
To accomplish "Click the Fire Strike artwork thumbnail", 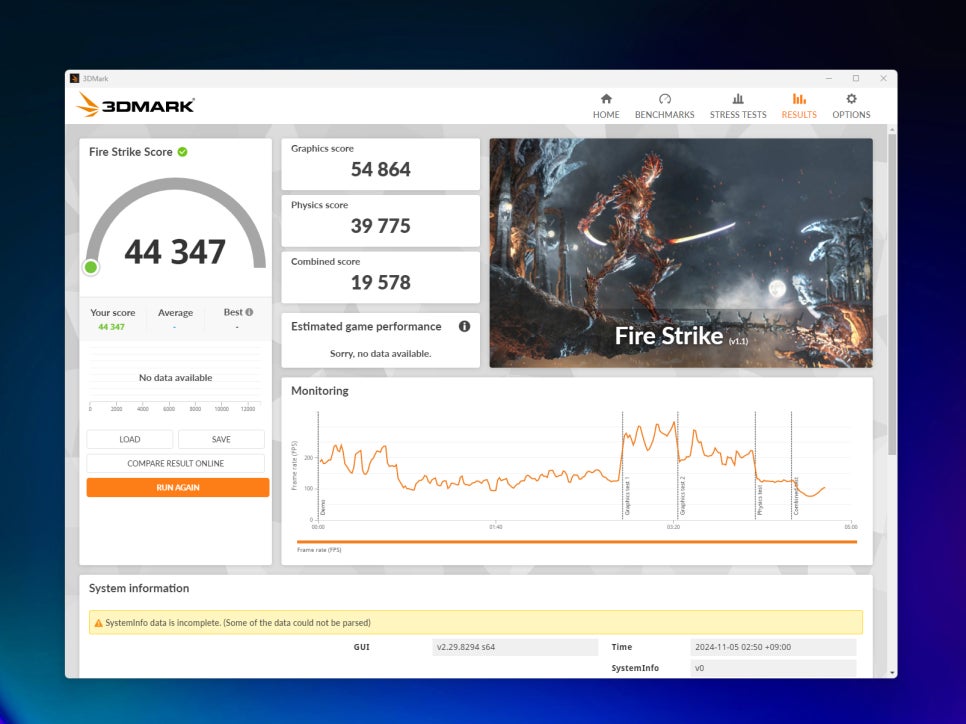I will (681, 253).
